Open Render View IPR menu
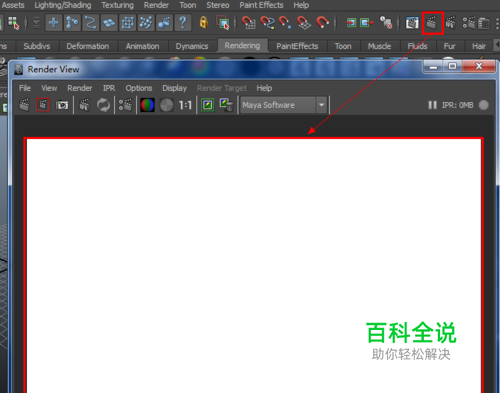 pos(109,88)
